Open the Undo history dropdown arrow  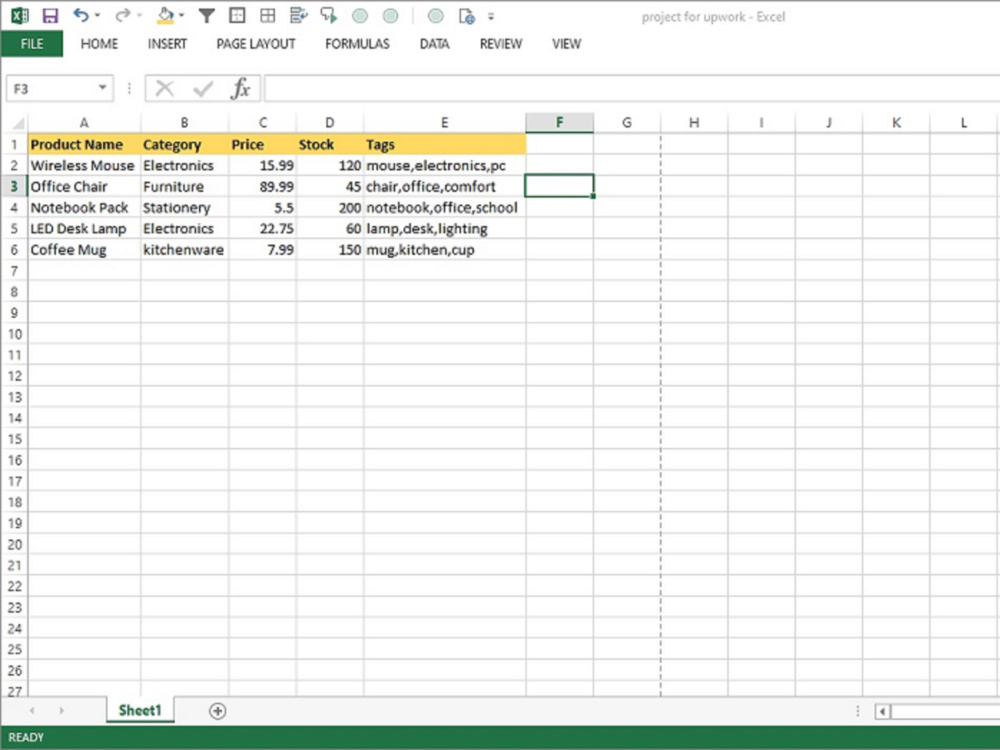(x=98, y=15)
